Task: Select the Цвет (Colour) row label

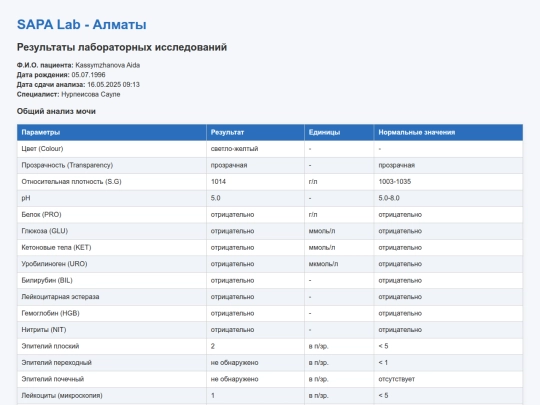Action: [x=42, y=149]
